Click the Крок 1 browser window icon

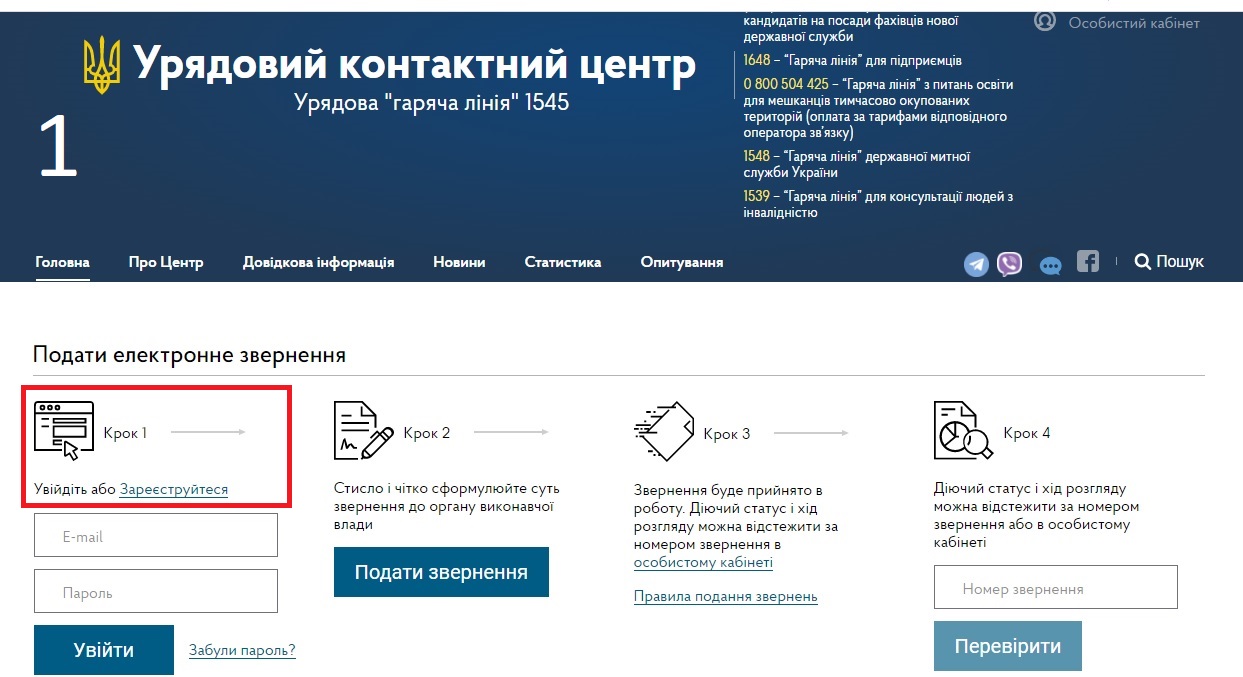click(x=64, y=430)
